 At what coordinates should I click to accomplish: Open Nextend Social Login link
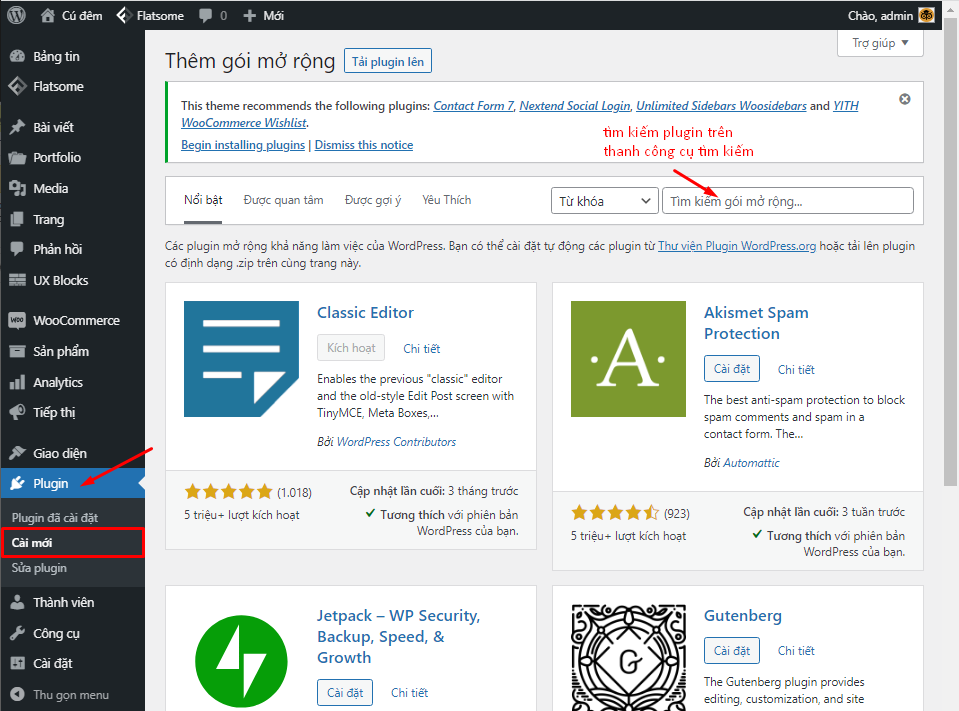(x=574, y=106)
